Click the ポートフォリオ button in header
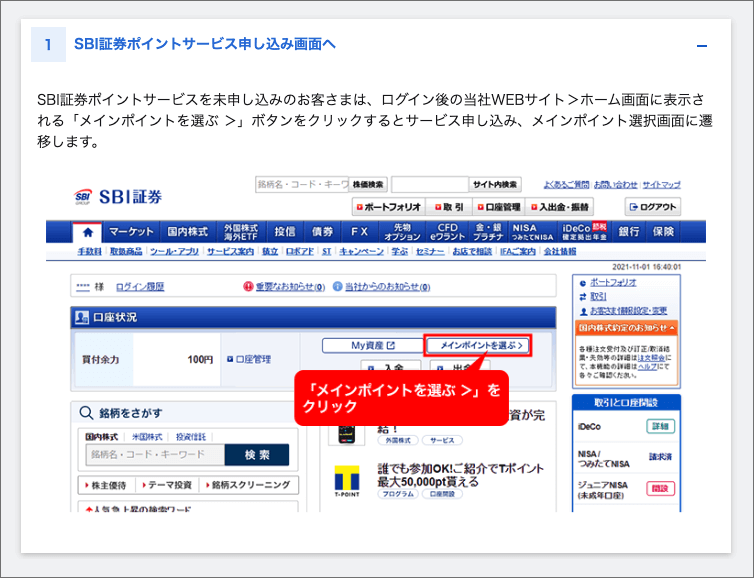The height and width of the screenshot is (578, 754). point(389,207)
